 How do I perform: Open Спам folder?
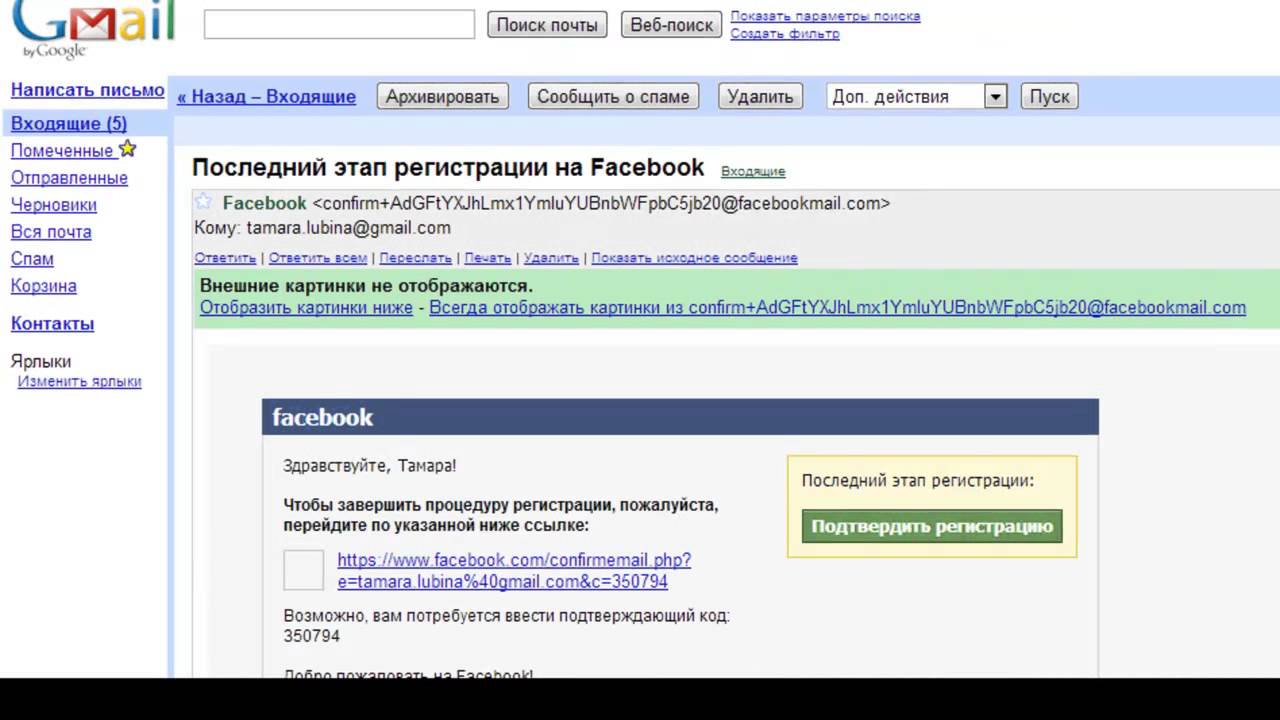tap(32, 259)
